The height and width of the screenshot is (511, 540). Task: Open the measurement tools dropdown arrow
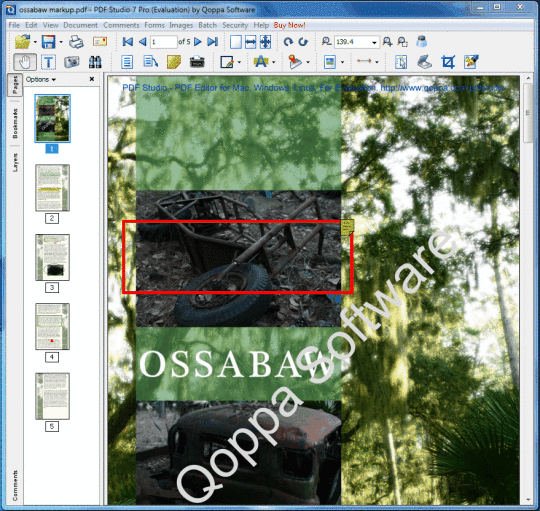(x=377, y=62)
